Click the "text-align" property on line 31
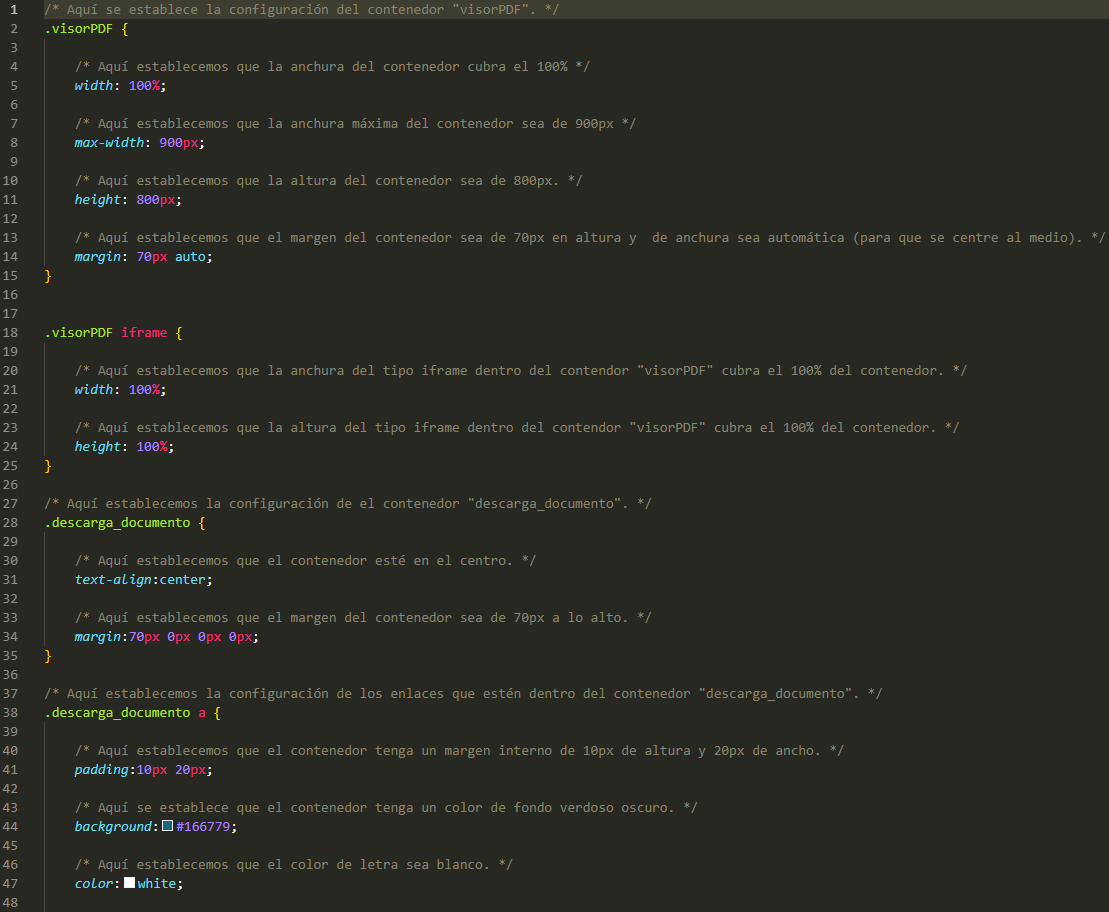This screenshot has height=912, width=1109. pyautogui.click(x=113, y=579)
